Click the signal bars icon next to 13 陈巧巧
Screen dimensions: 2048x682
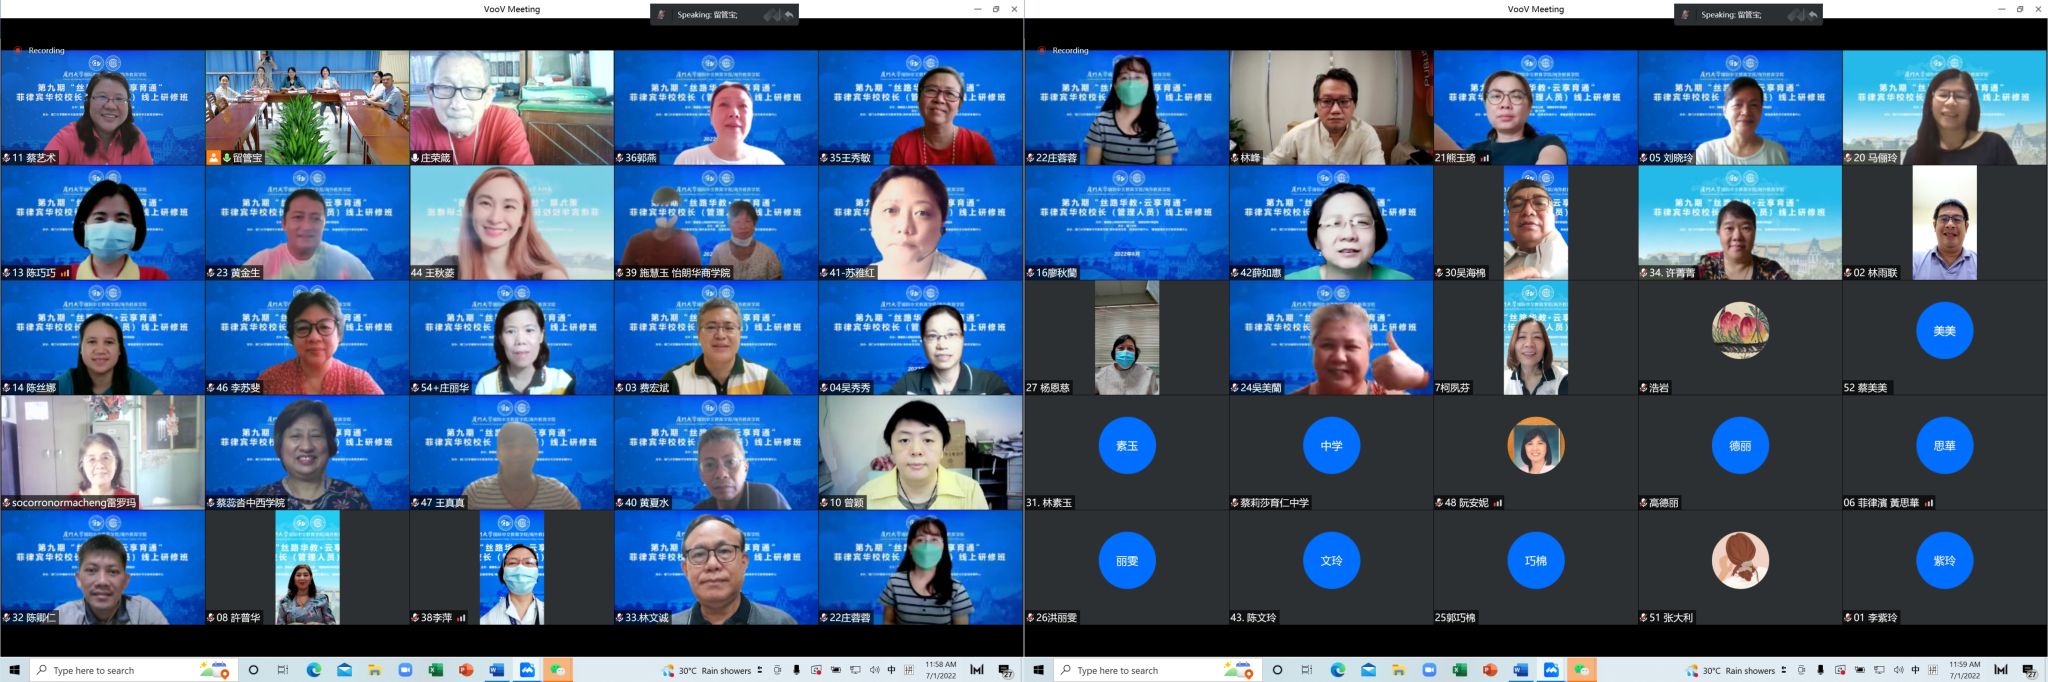(x=65, y=273)
